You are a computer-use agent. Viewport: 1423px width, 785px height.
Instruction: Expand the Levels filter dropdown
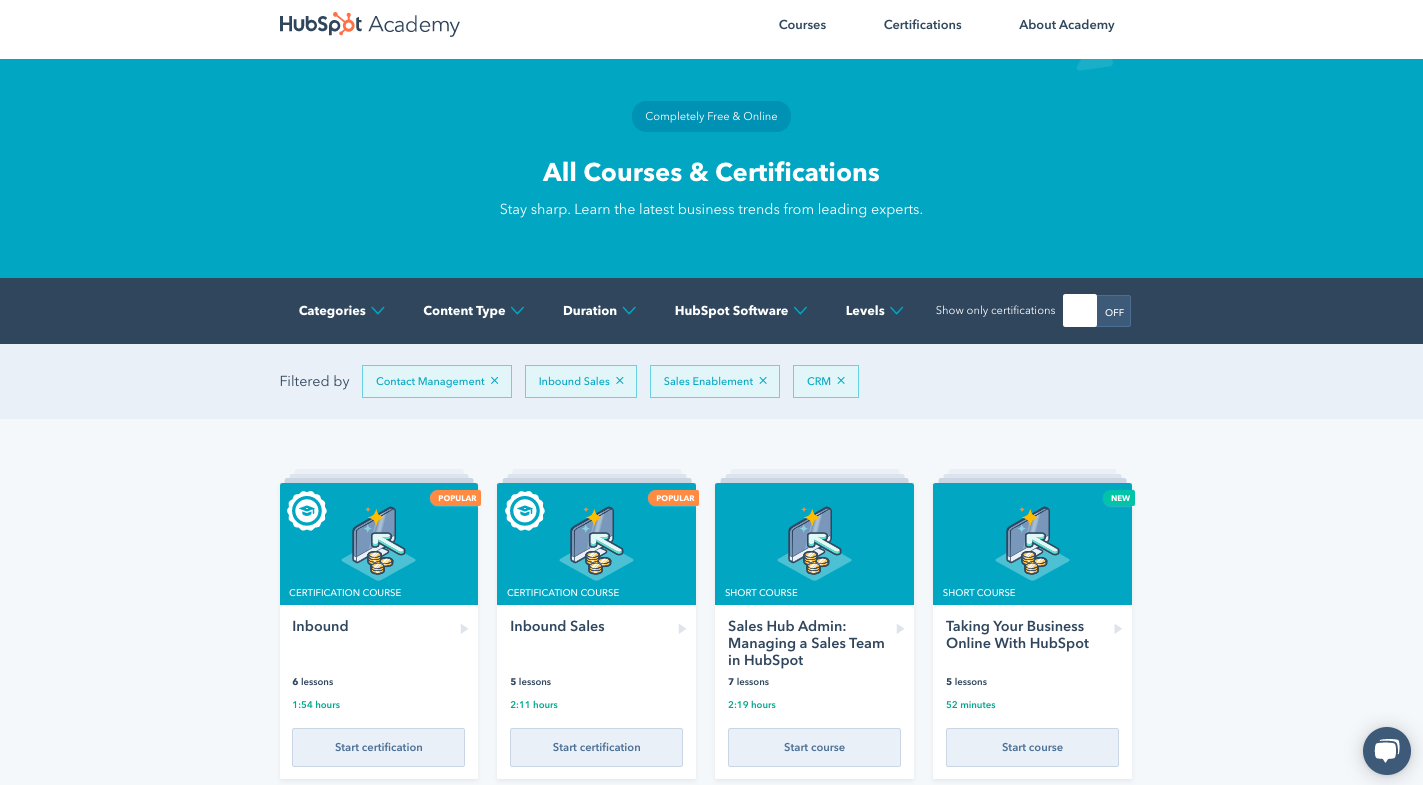(874, 311)
